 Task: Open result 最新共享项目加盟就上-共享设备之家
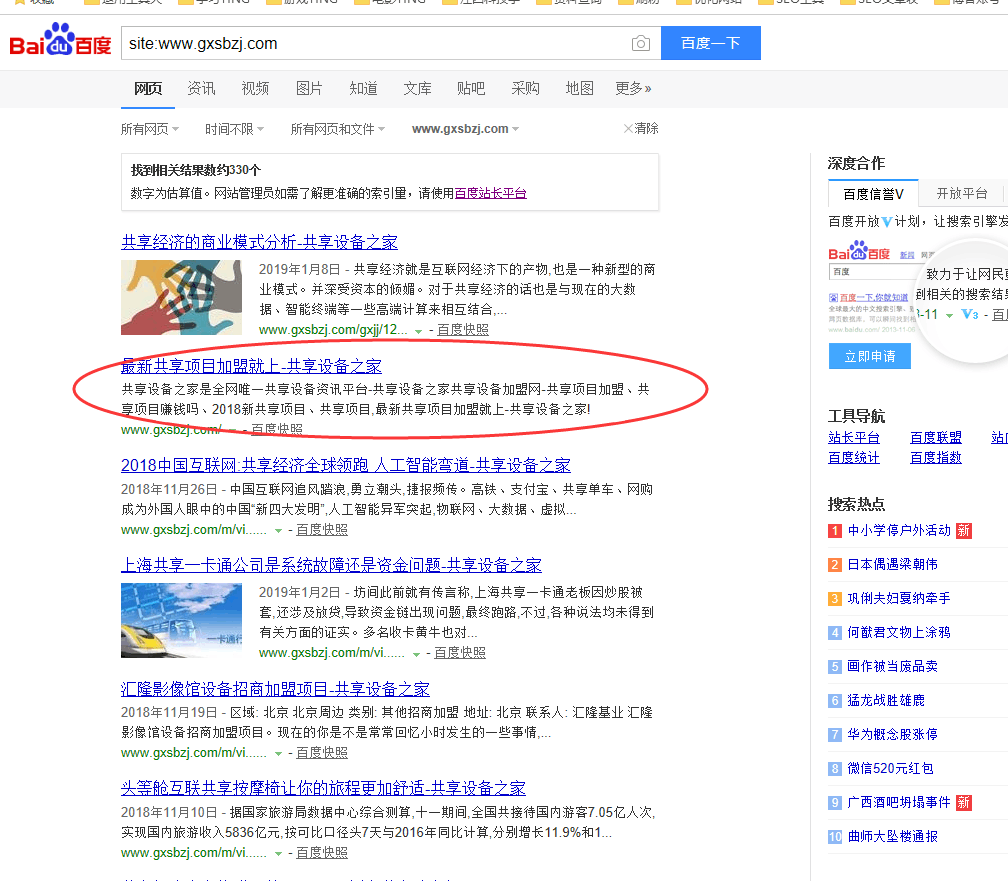251,367
